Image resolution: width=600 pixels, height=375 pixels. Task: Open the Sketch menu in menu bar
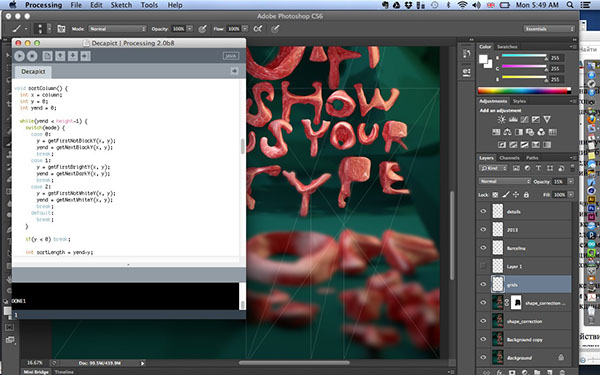coord(121,5)
